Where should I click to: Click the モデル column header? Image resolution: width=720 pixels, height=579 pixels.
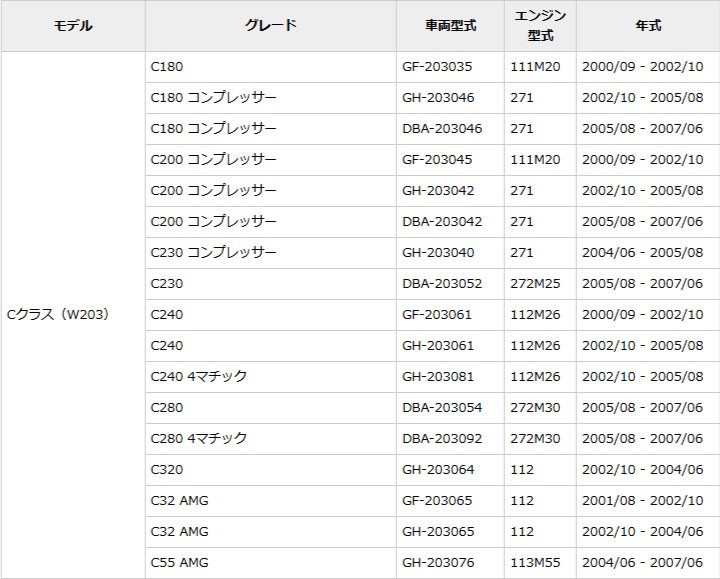(x=73, y=26)
